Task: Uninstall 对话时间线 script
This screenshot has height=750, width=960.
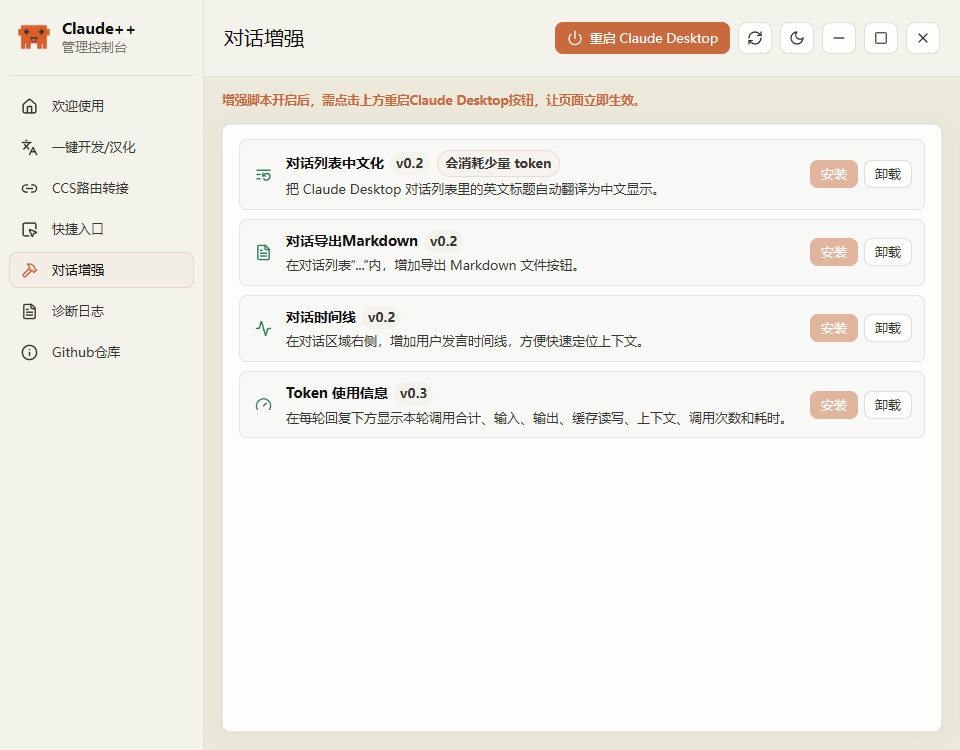Action: click(x=888, y=328)
